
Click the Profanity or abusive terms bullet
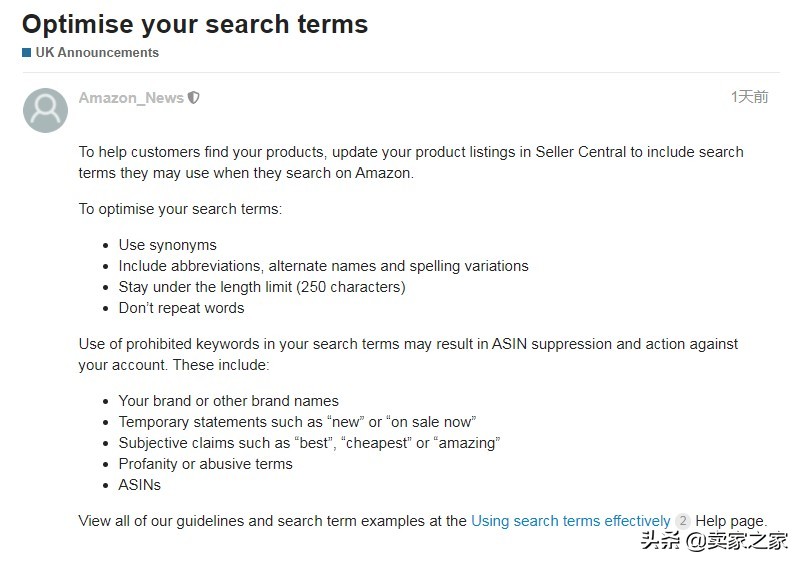click(205, 464)
